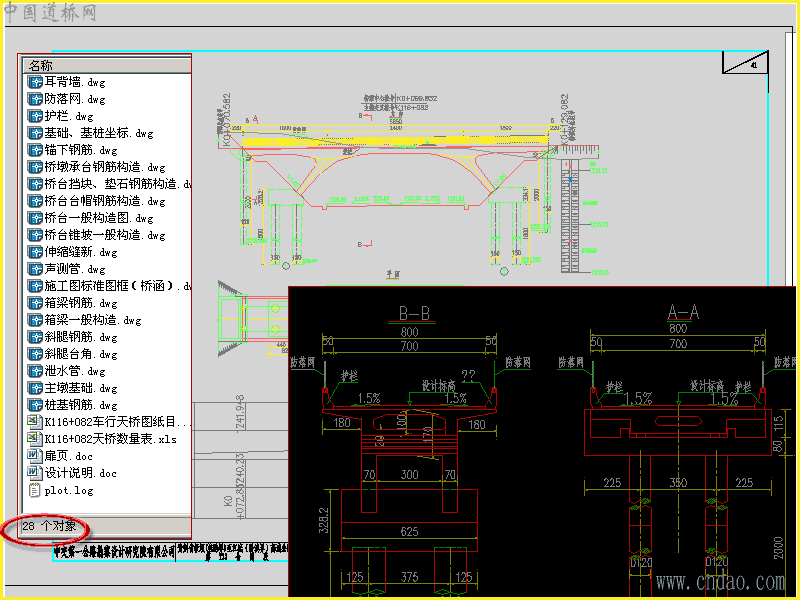Click the text file icon for plot.log

point(35,490)
